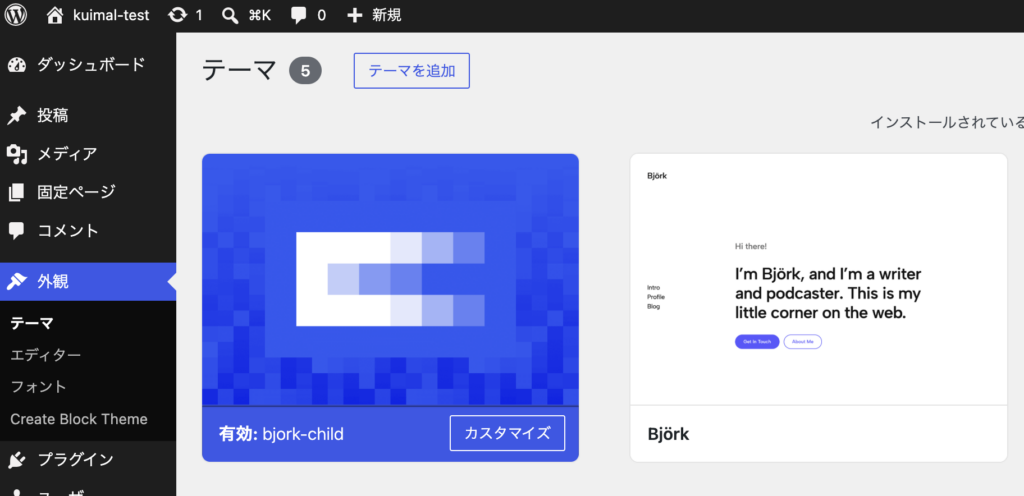Open the 新規 menu

(387, 15)
